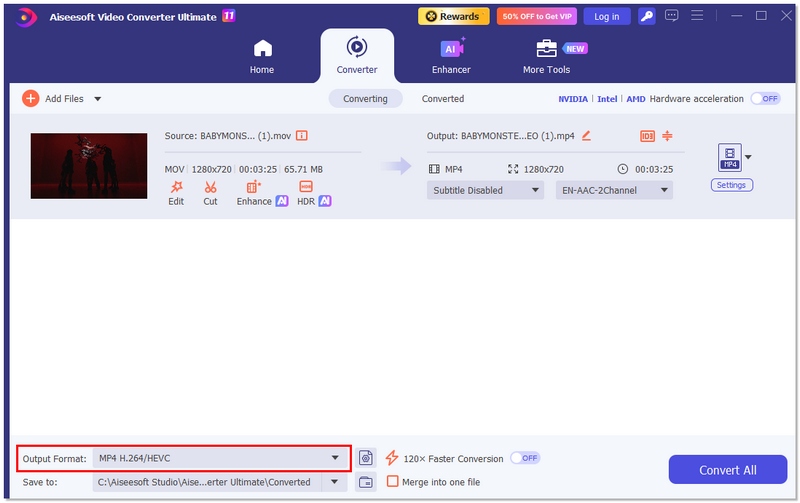Open the HDR tool icon
Screen dimensions: 800x503
tap(306, 187)
